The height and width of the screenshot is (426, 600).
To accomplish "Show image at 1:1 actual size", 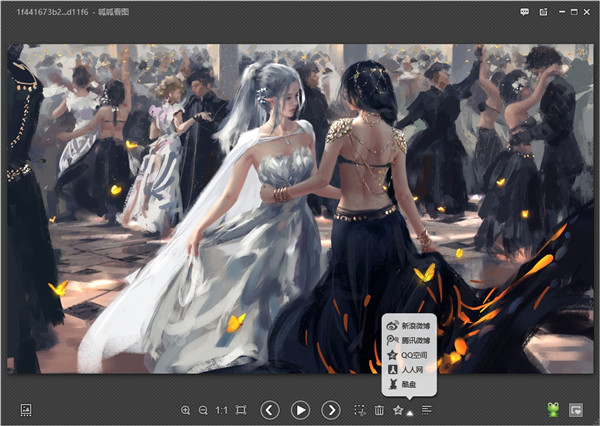I will tap(221, 410).
